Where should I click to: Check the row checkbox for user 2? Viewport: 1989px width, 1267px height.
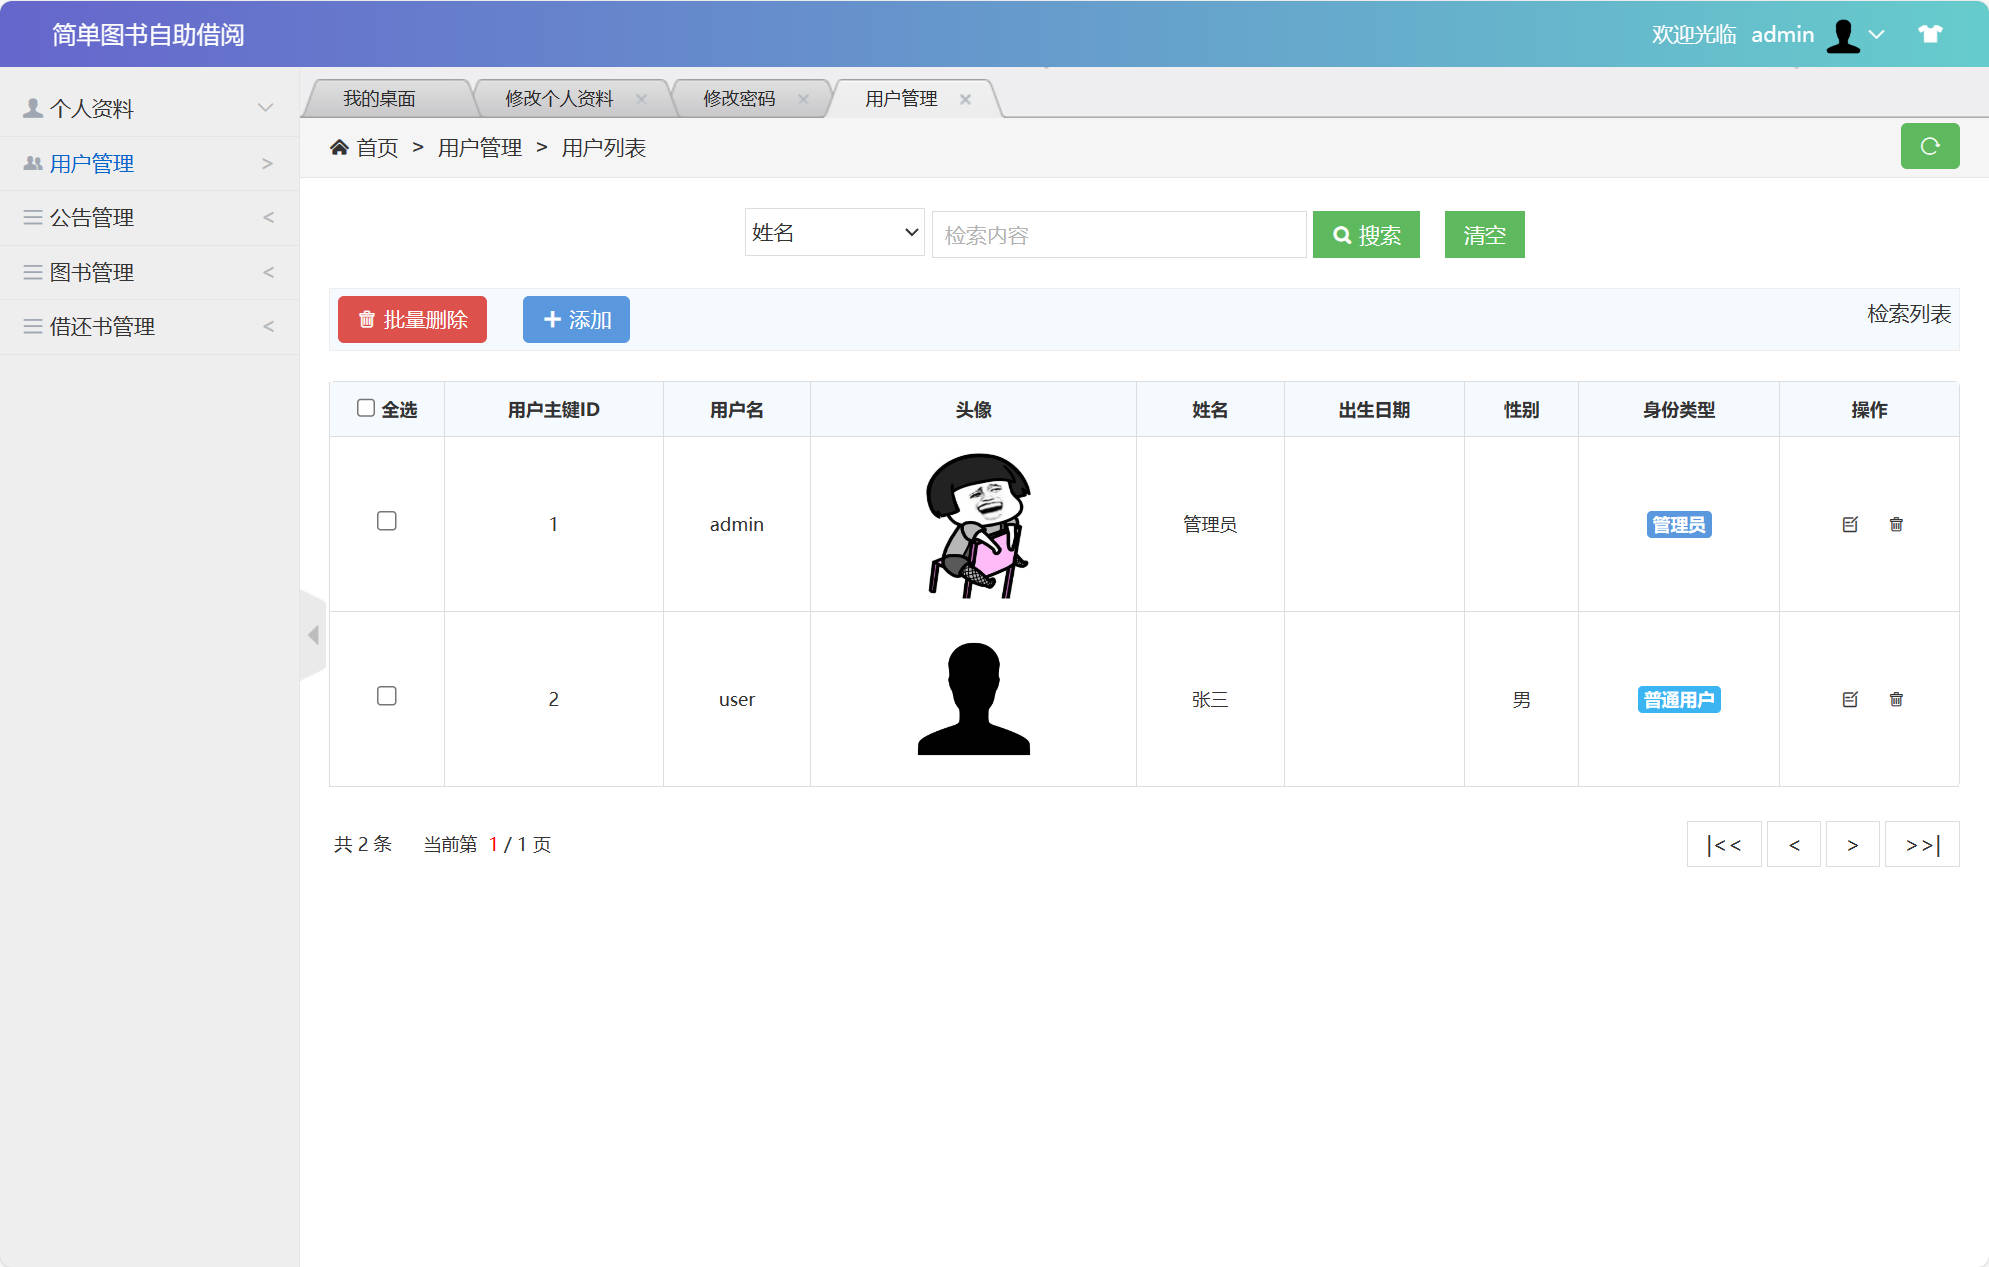[x=387, y=696]
